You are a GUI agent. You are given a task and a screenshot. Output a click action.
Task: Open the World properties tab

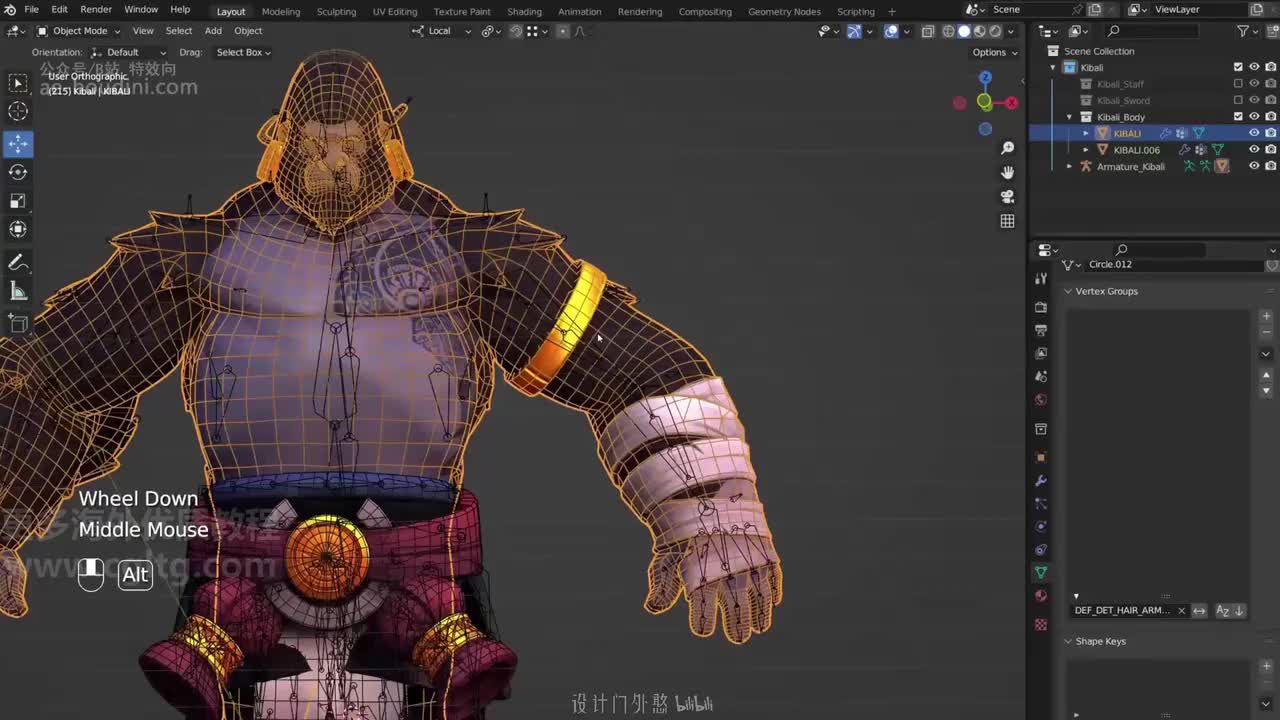point(1041,400)
